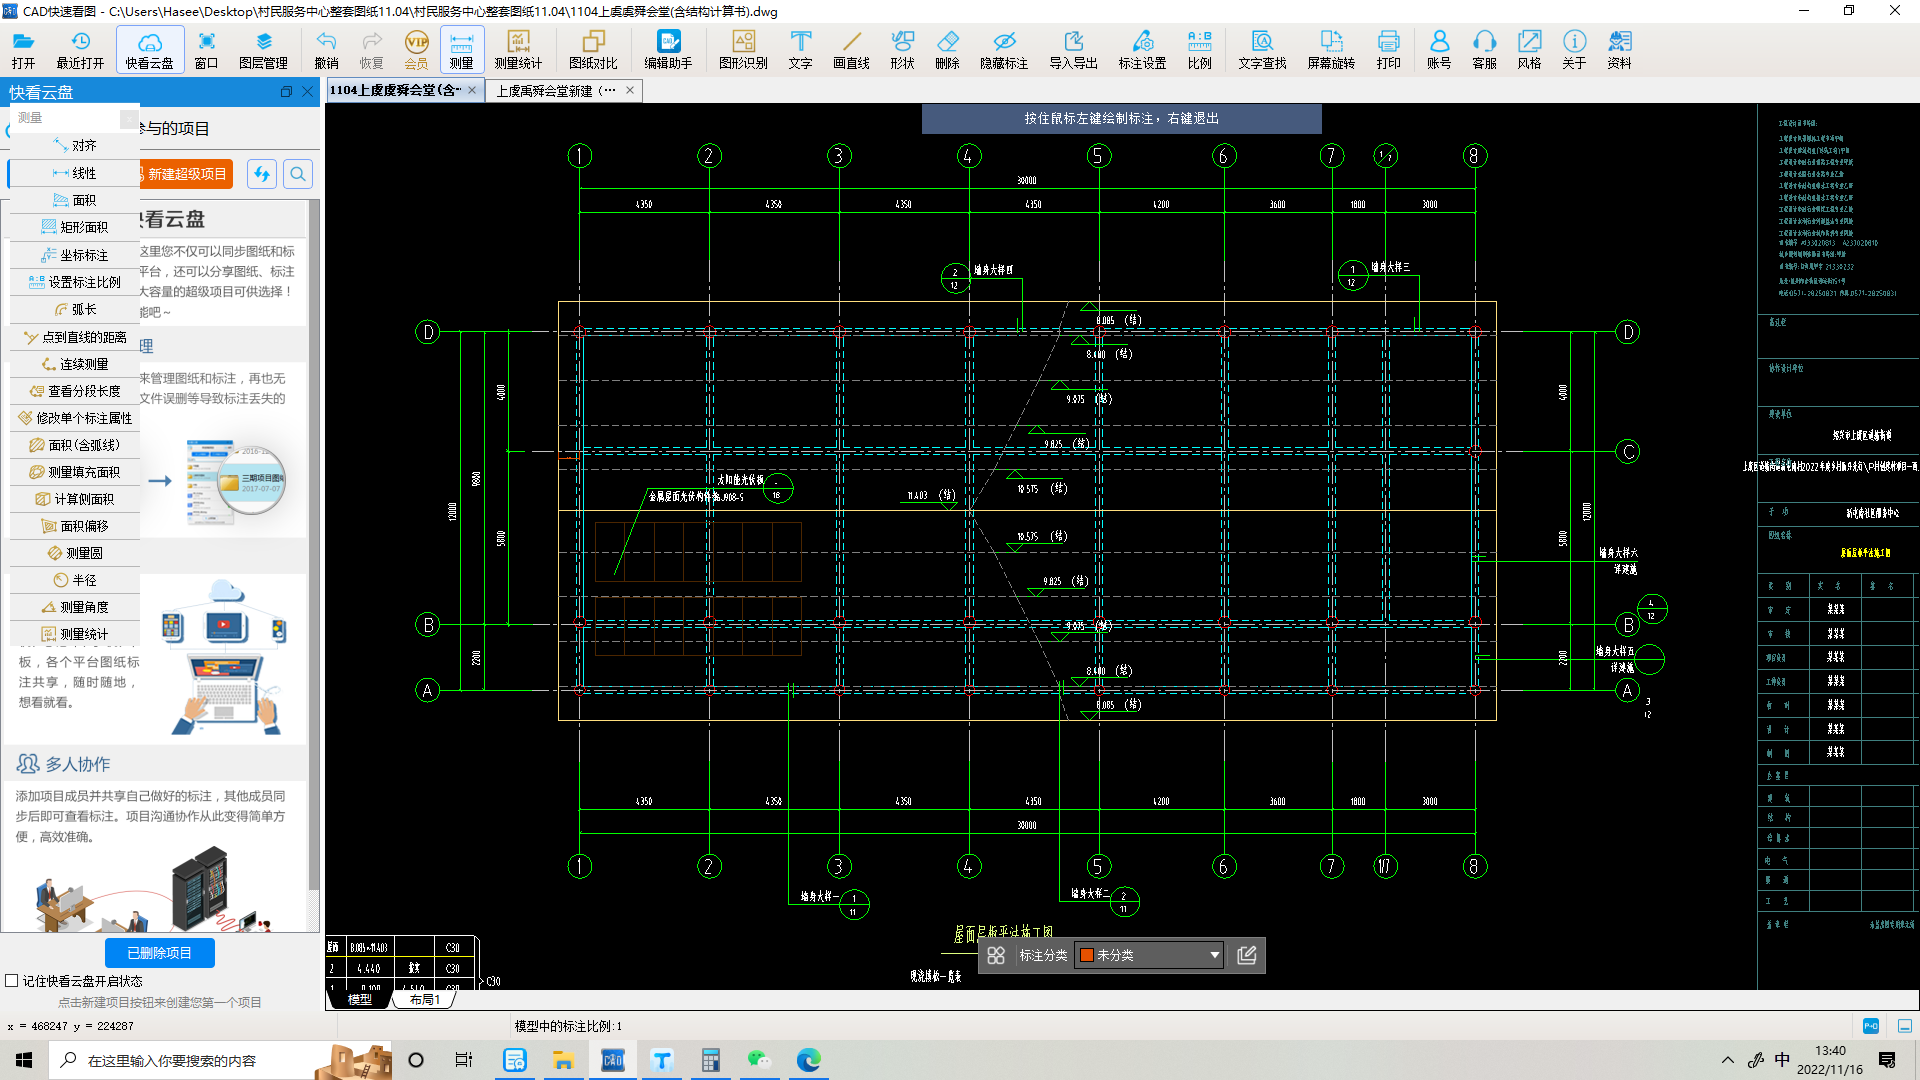Toggle the 快看云盘 cloud disk icon

(149, 49)
